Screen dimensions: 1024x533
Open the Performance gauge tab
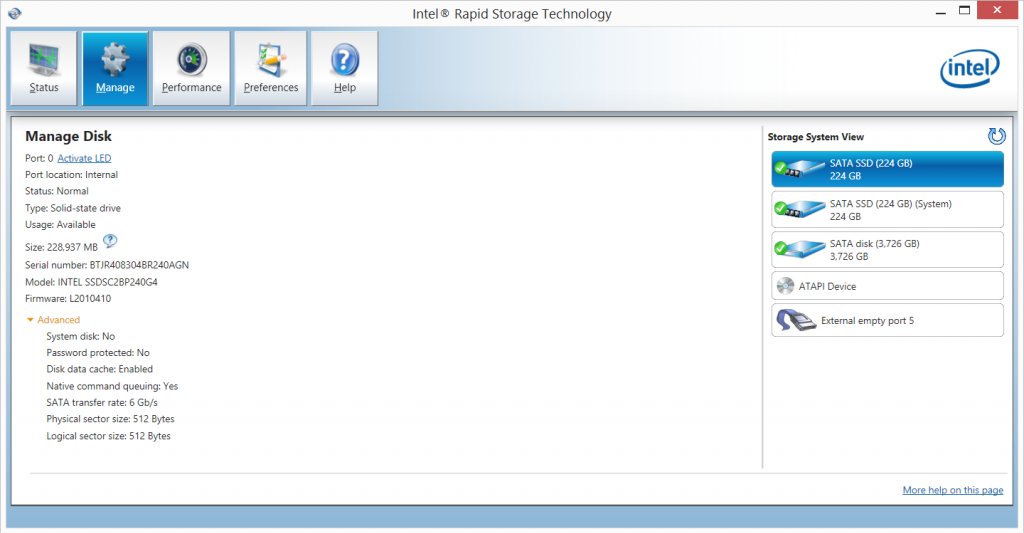point(191,68)
